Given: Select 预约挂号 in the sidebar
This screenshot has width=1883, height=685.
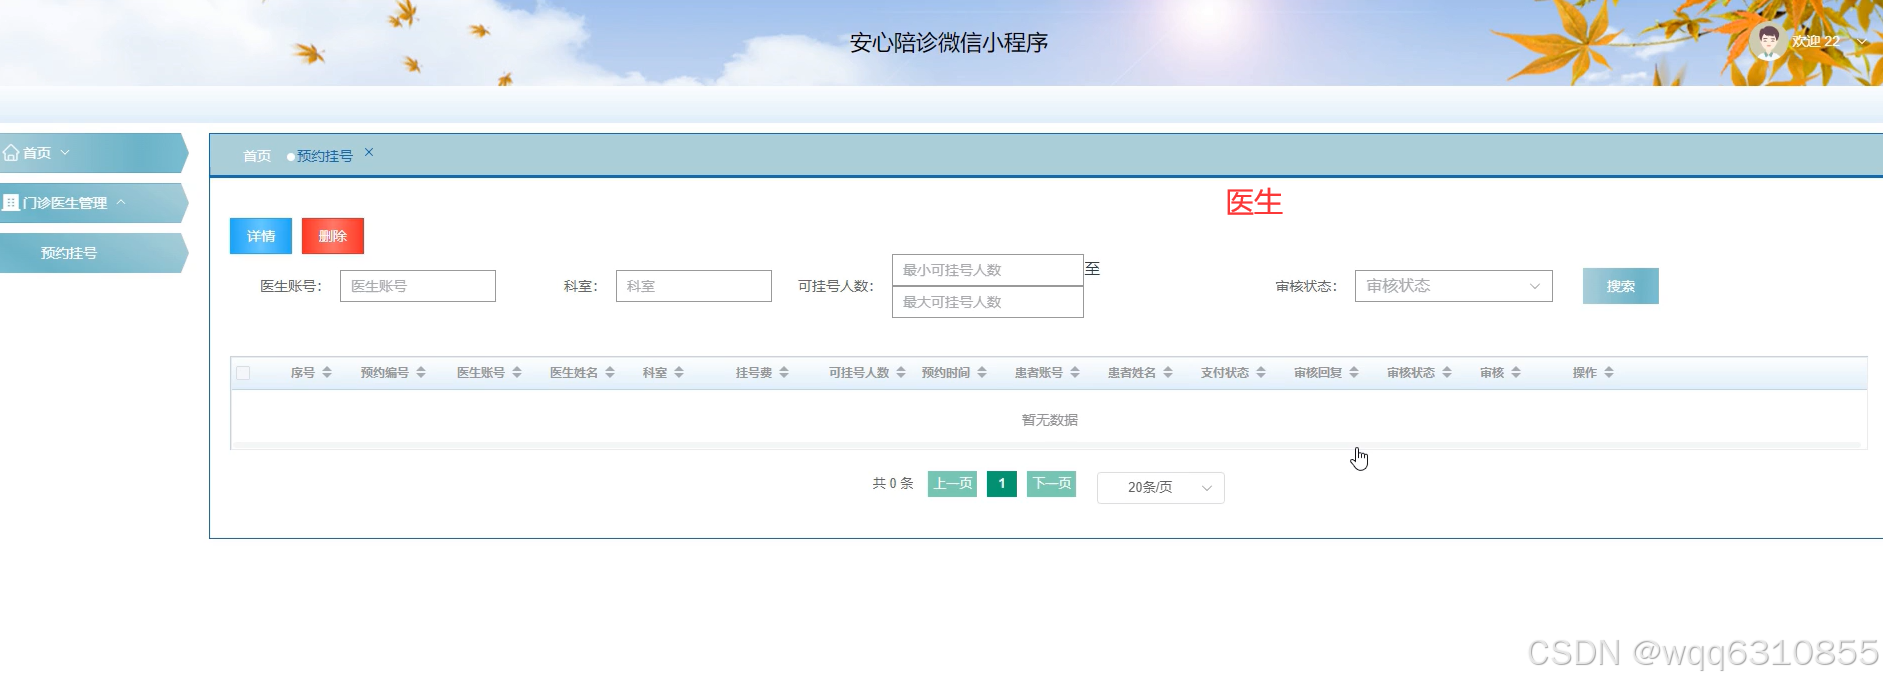Looking at the screenshot, I should pyautogui.click(x=93, y=253).
